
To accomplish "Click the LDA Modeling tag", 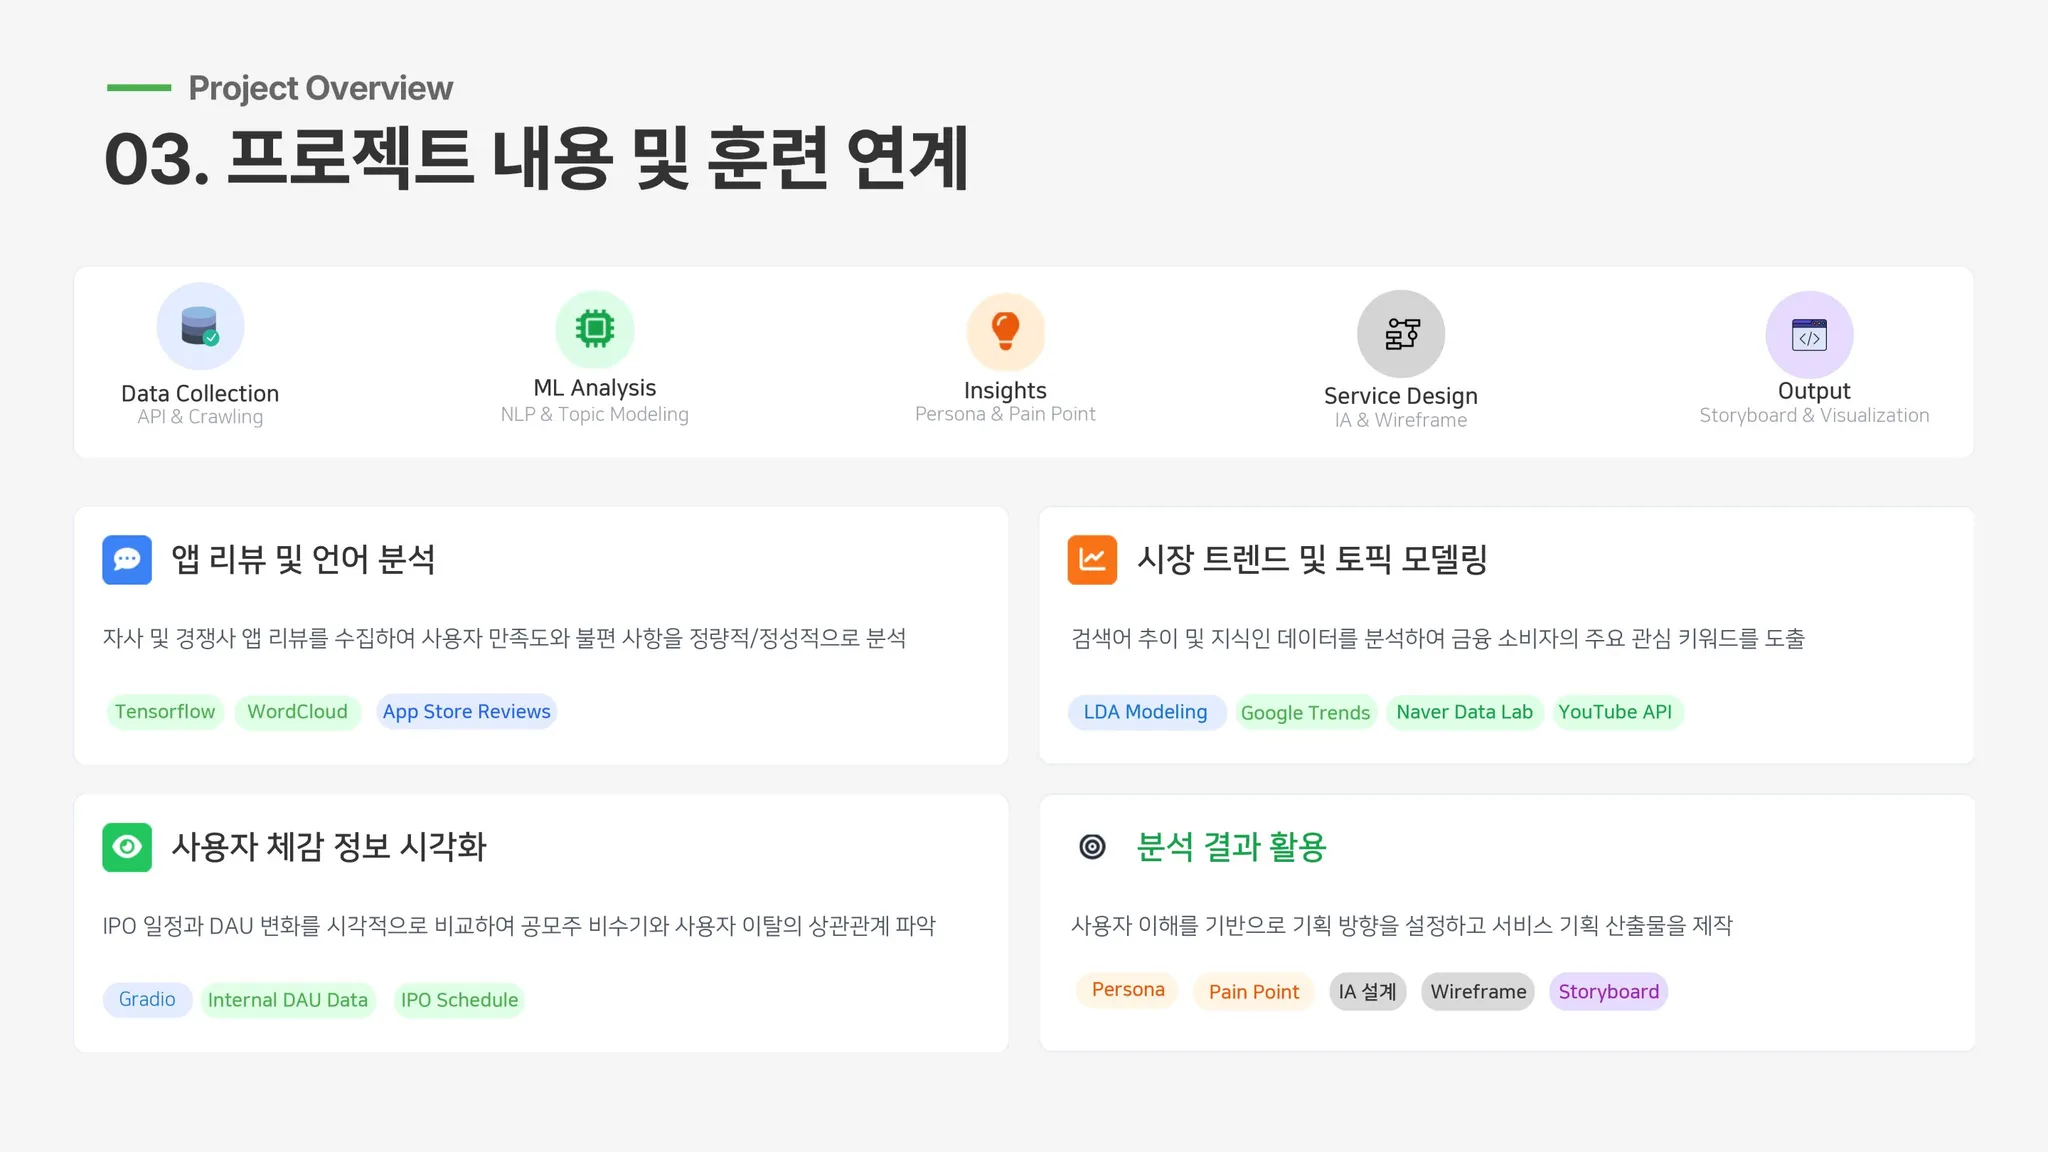I will [x=1146, y=712].
